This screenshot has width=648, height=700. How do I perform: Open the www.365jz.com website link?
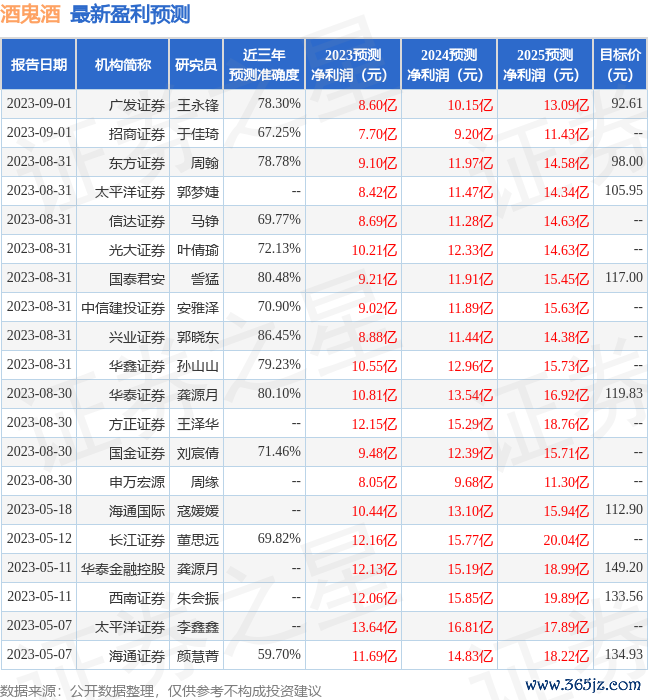point(583,684)
